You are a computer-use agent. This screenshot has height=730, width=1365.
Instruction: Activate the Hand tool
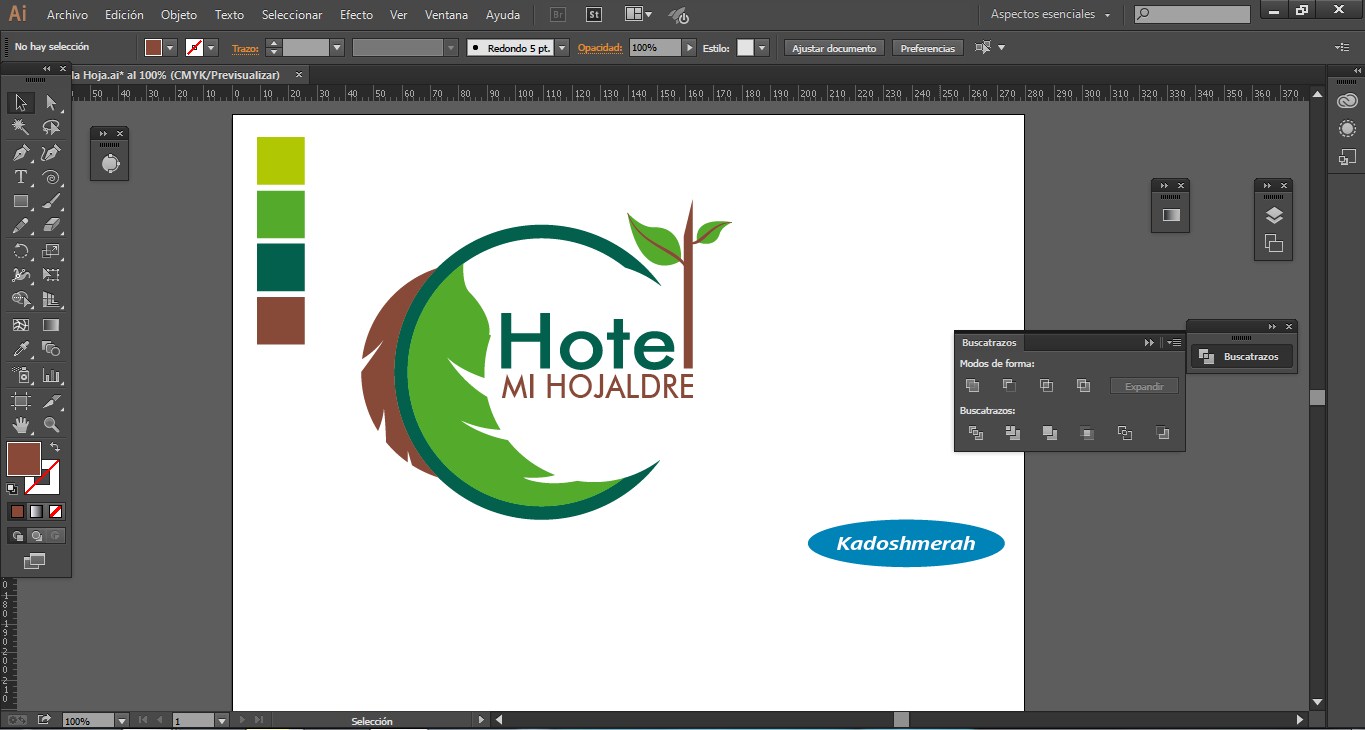[x=20, y=425]
